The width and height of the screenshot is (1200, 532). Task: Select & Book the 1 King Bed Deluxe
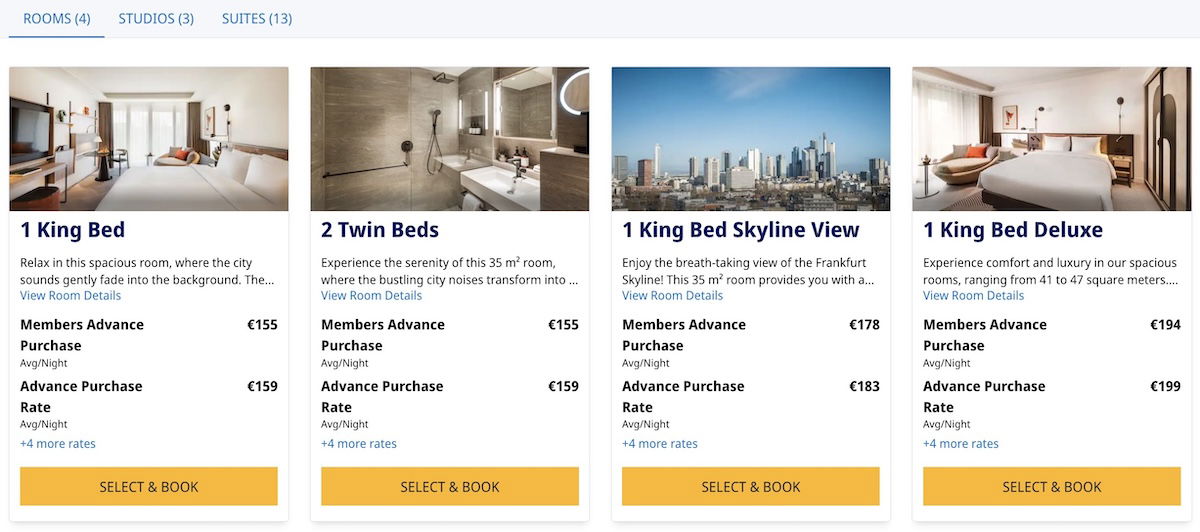click(1052, 487)
